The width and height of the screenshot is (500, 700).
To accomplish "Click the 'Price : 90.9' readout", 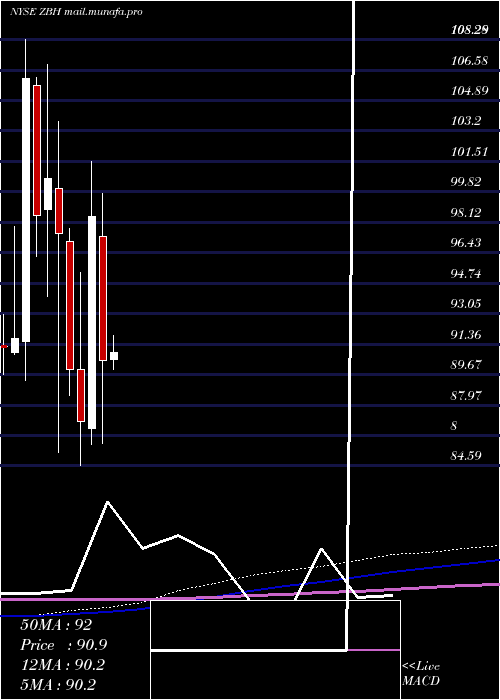I will [x=63, y=645].
